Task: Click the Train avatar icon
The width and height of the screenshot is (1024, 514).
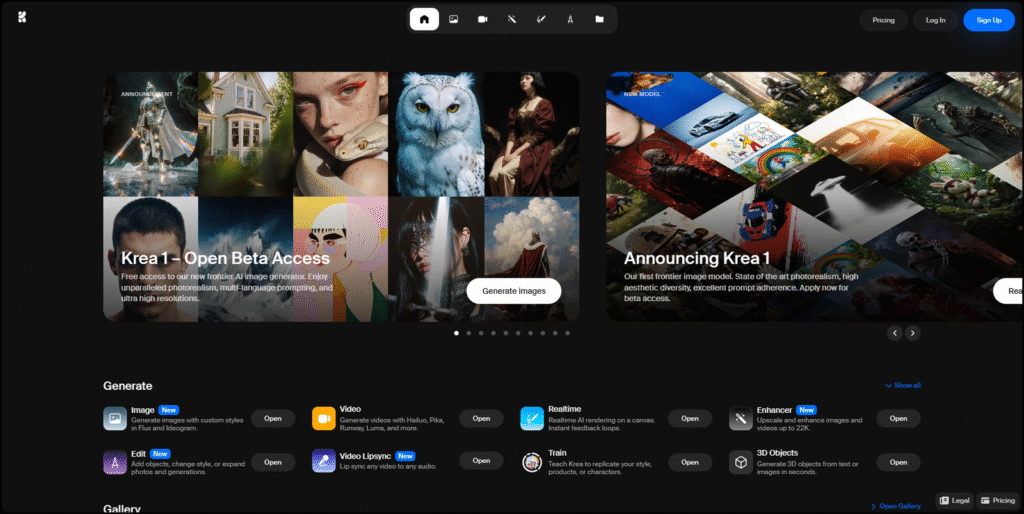Action: [x=532, y=462]
